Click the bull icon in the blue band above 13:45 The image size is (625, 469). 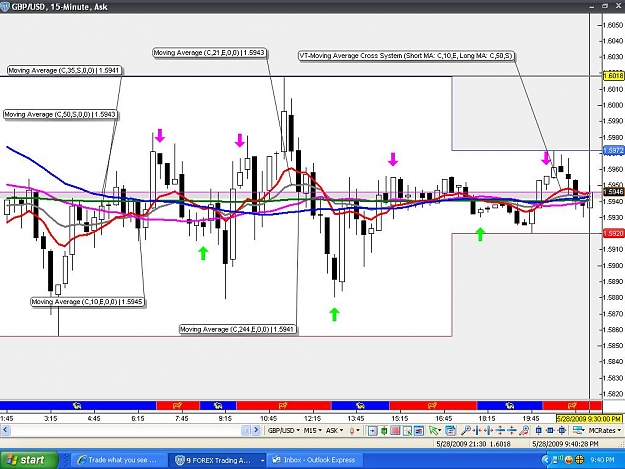coord(360,406)
